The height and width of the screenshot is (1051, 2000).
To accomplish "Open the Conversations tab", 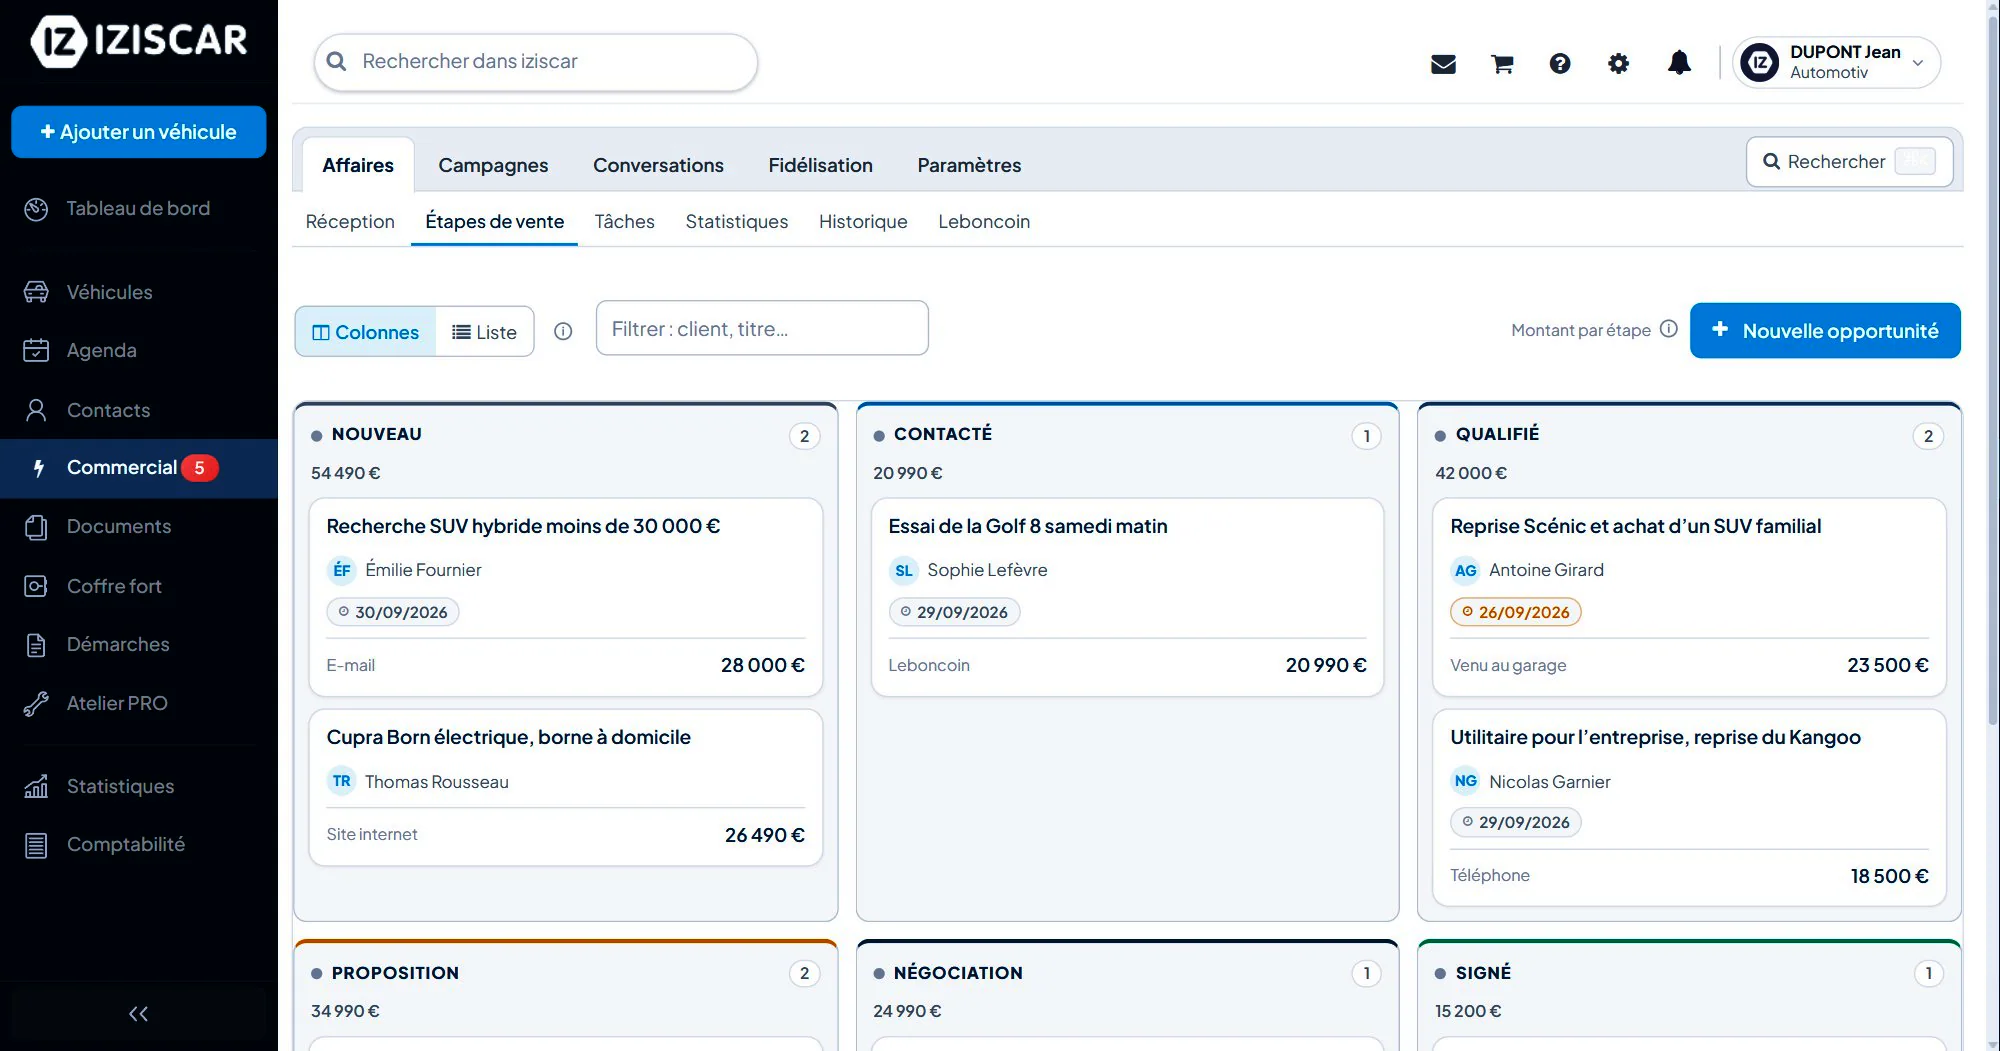I will pyautogui.click(x=658, y=165).
